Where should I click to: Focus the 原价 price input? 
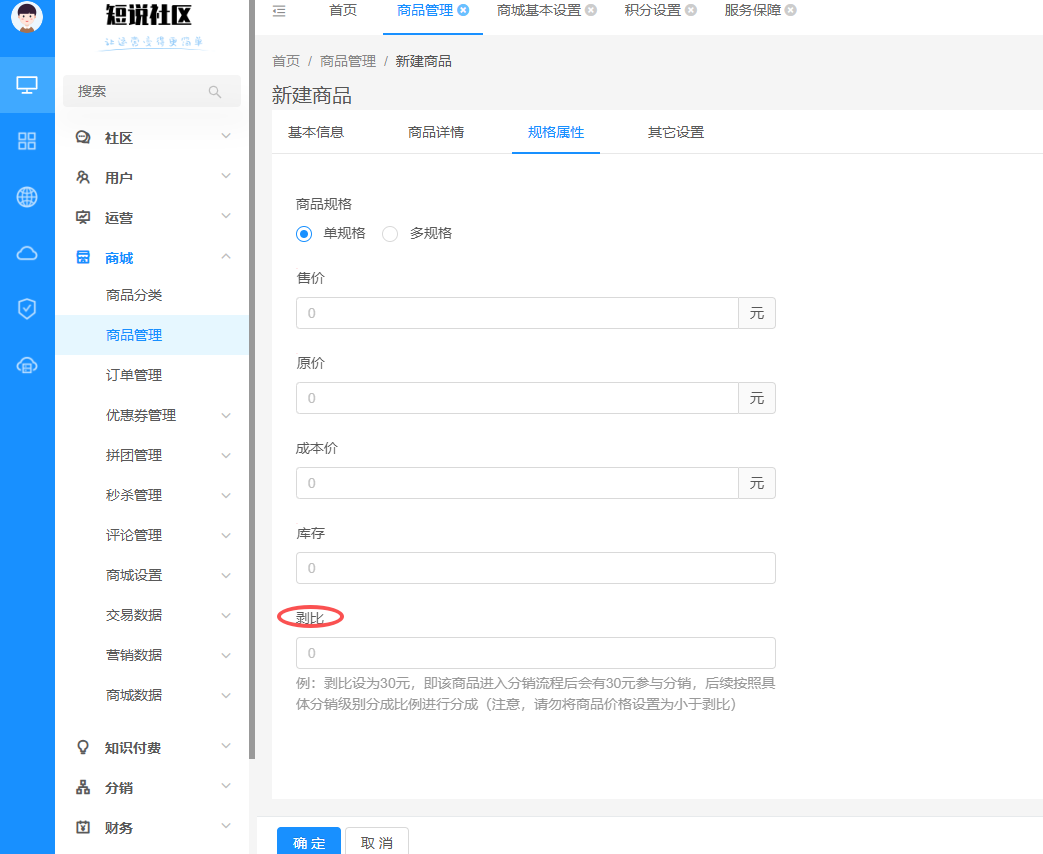tap(518, 398)
